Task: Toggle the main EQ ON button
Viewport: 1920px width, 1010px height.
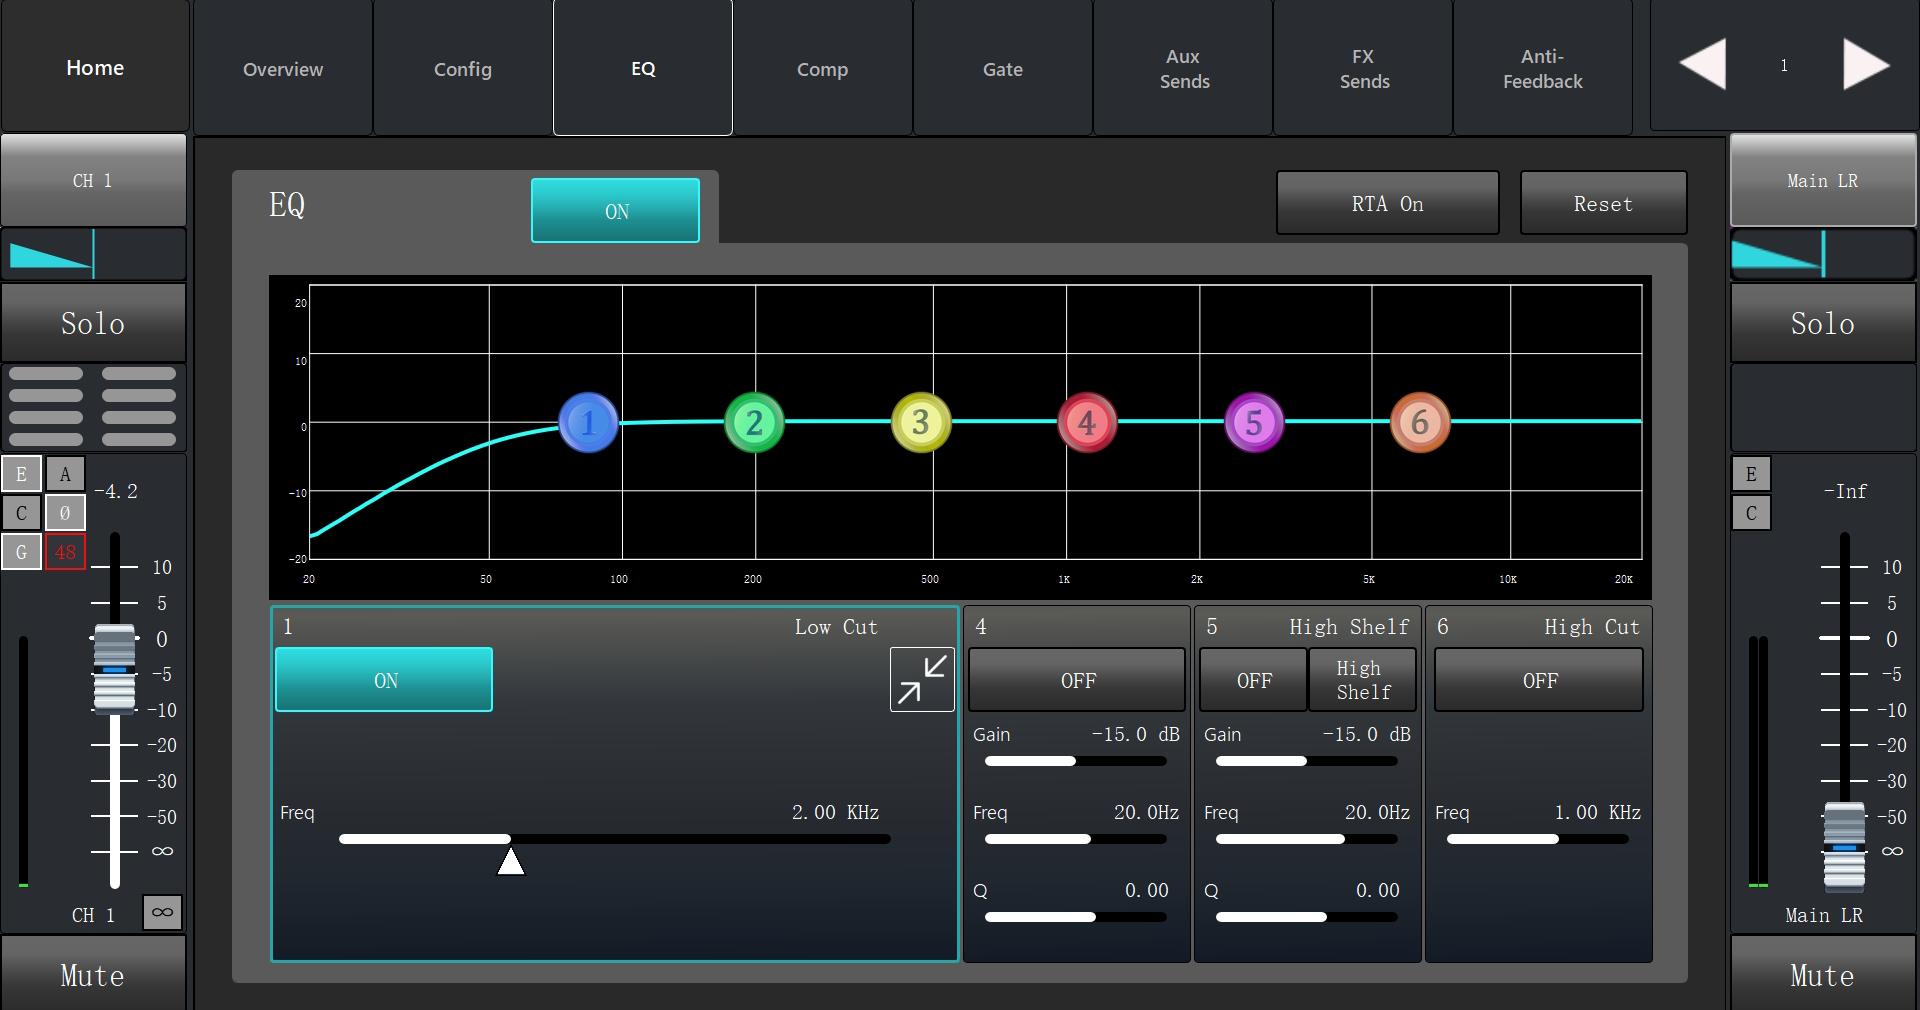Action: [x=615, y=211]
